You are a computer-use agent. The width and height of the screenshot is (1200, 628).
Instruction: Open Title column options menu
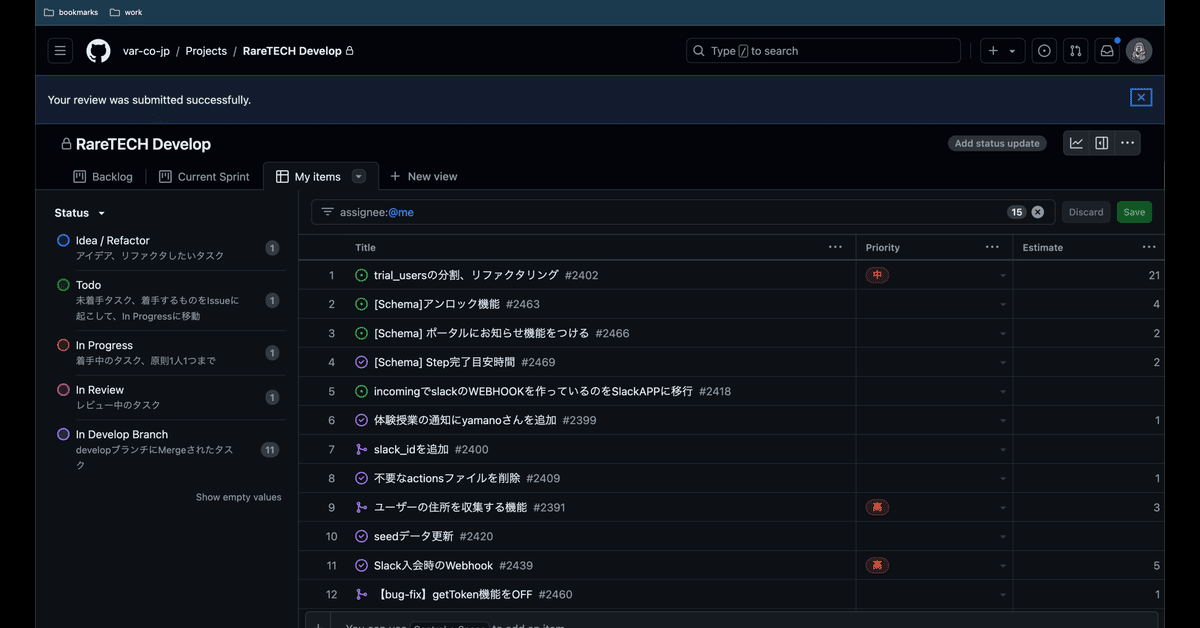(835, 247)
